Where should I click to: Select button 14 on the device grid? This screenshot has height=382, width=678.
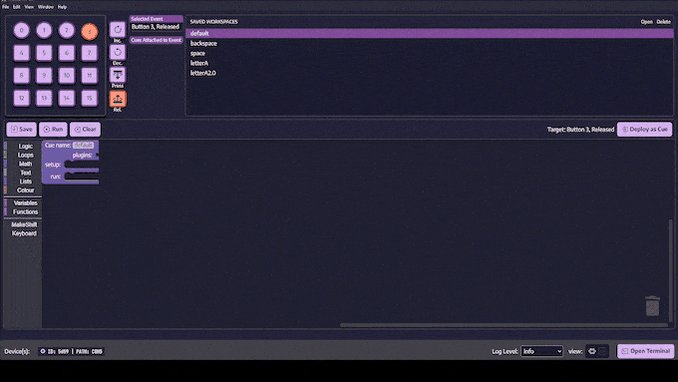point(67,98)
